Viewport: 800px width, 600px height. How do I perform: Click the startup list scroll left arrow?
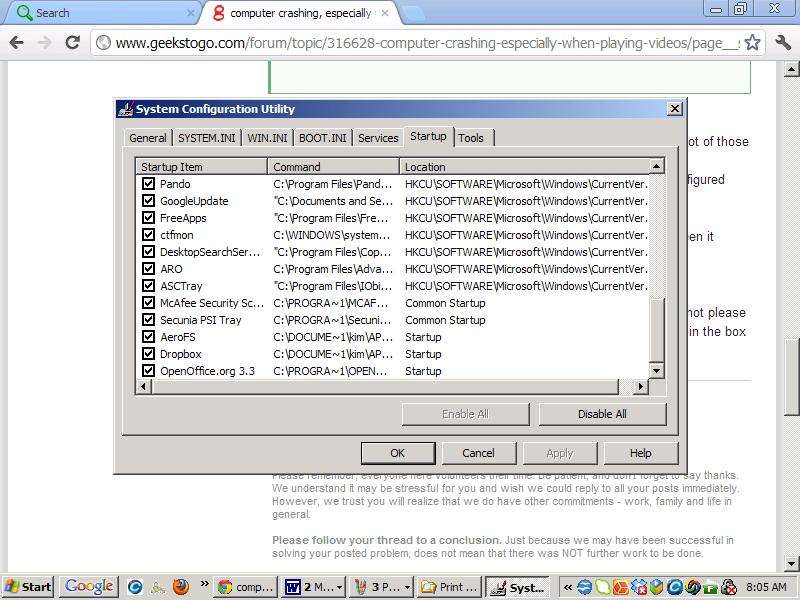click(144, 387)
